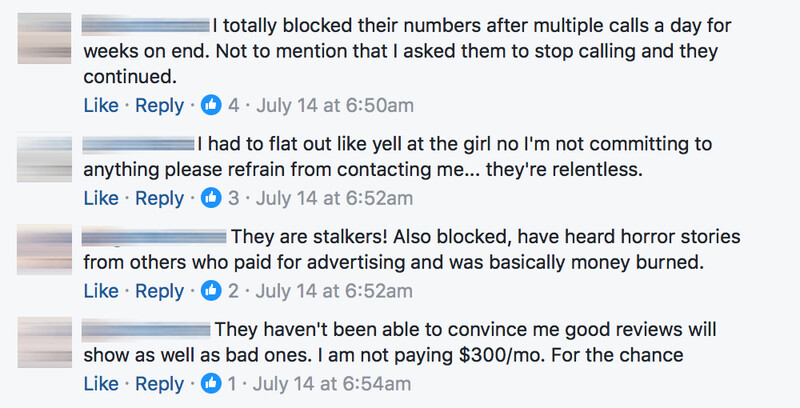Image resolution: width=800 pixels, height=408 pixels.
Task: Reply to the comment about blocked numbers
Action: coord(159,106)
